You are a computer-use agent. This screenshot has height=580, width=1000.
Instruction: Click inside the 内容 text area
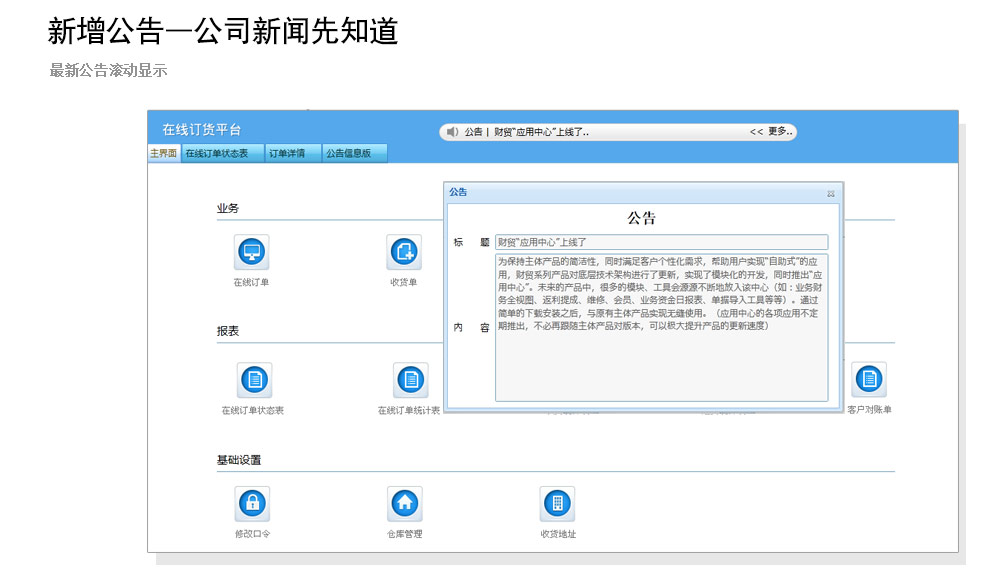click(661, 328)
